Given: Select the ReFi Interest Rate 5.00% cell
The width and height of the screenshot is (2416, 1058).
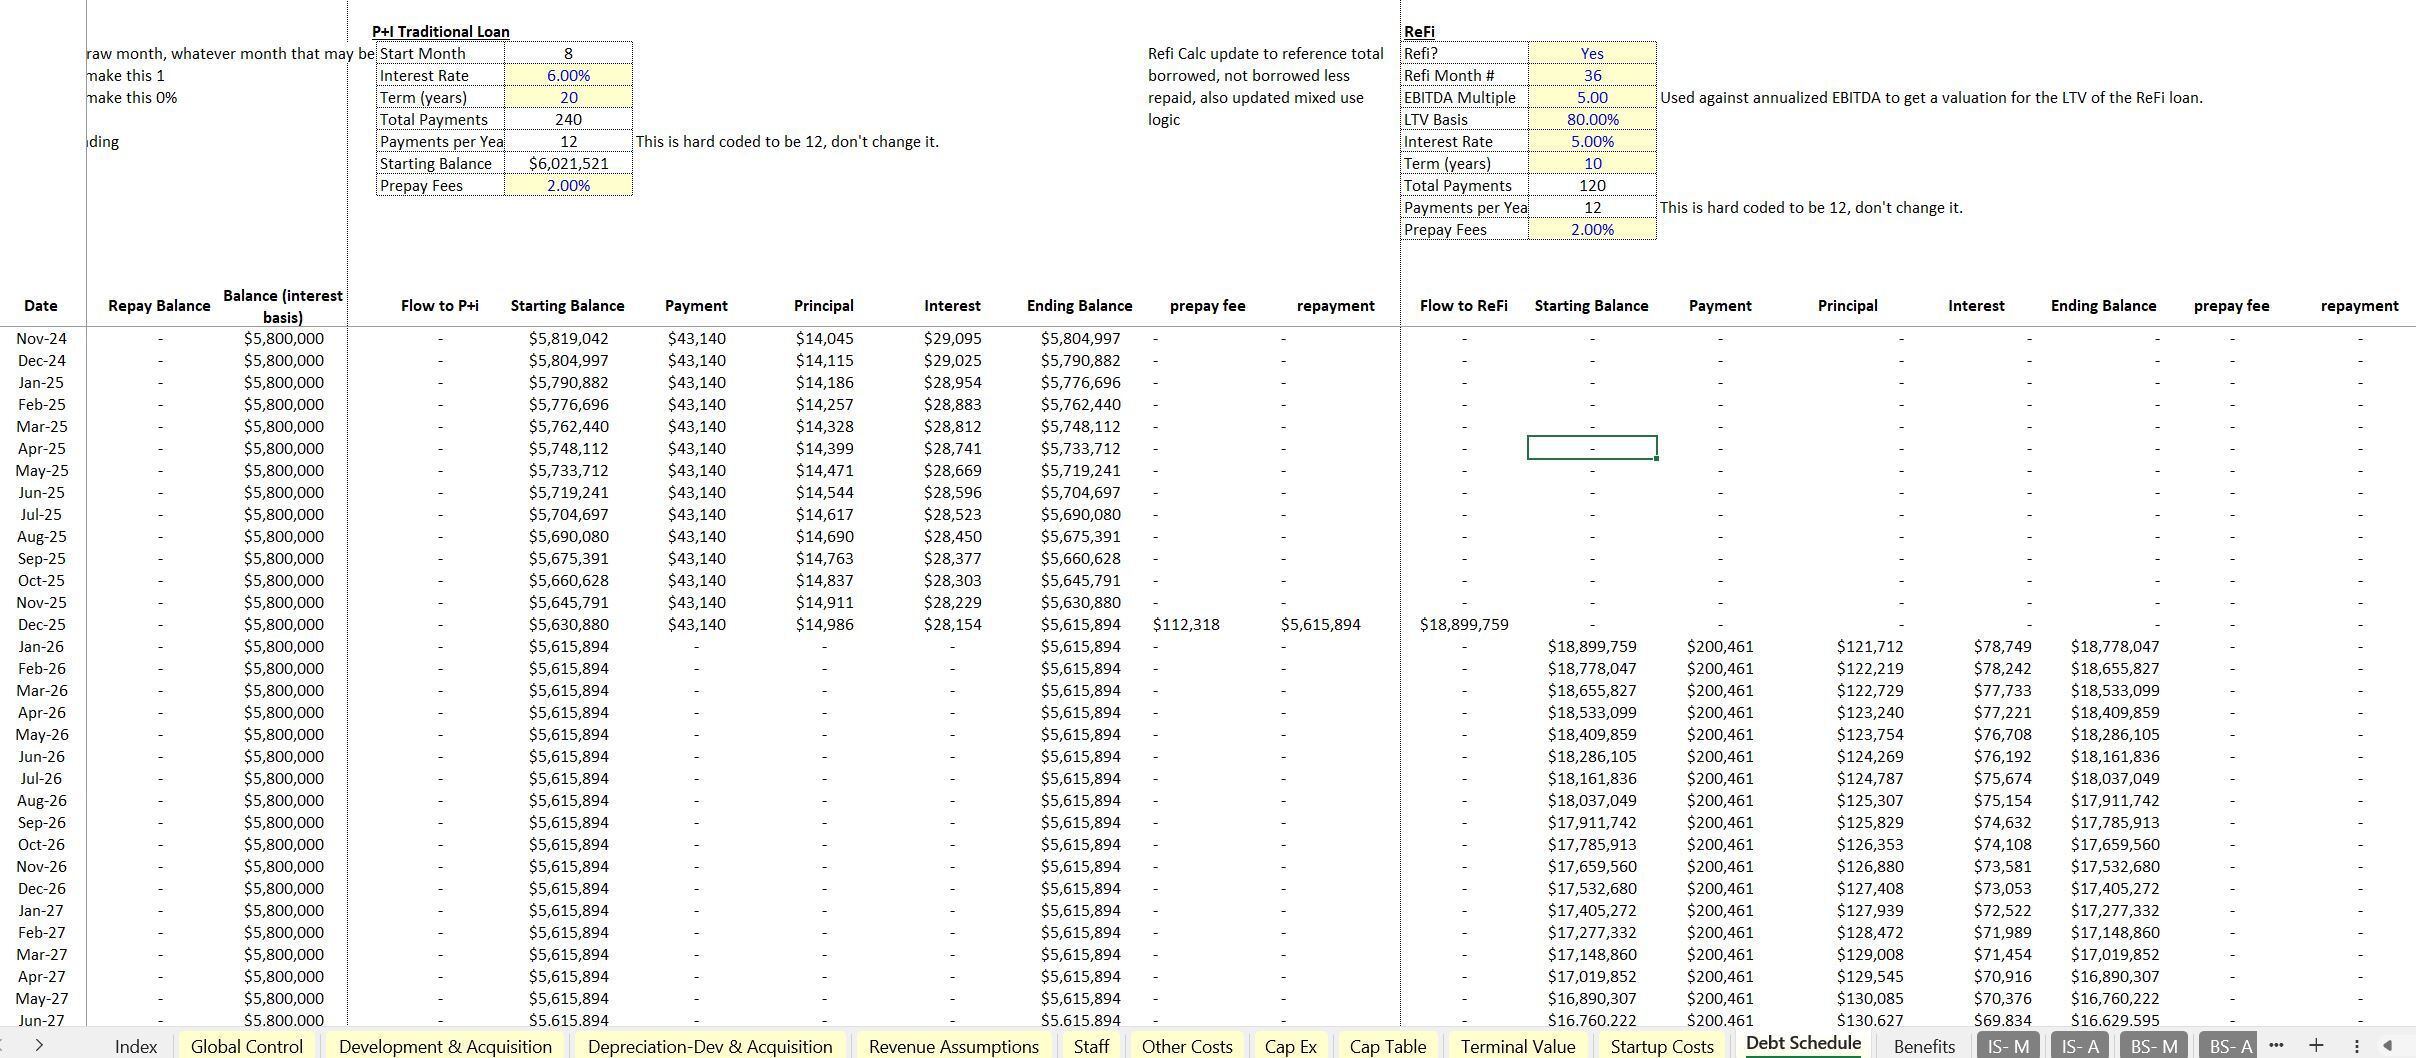Looking at the screenshot, I should coord(1592,141).
